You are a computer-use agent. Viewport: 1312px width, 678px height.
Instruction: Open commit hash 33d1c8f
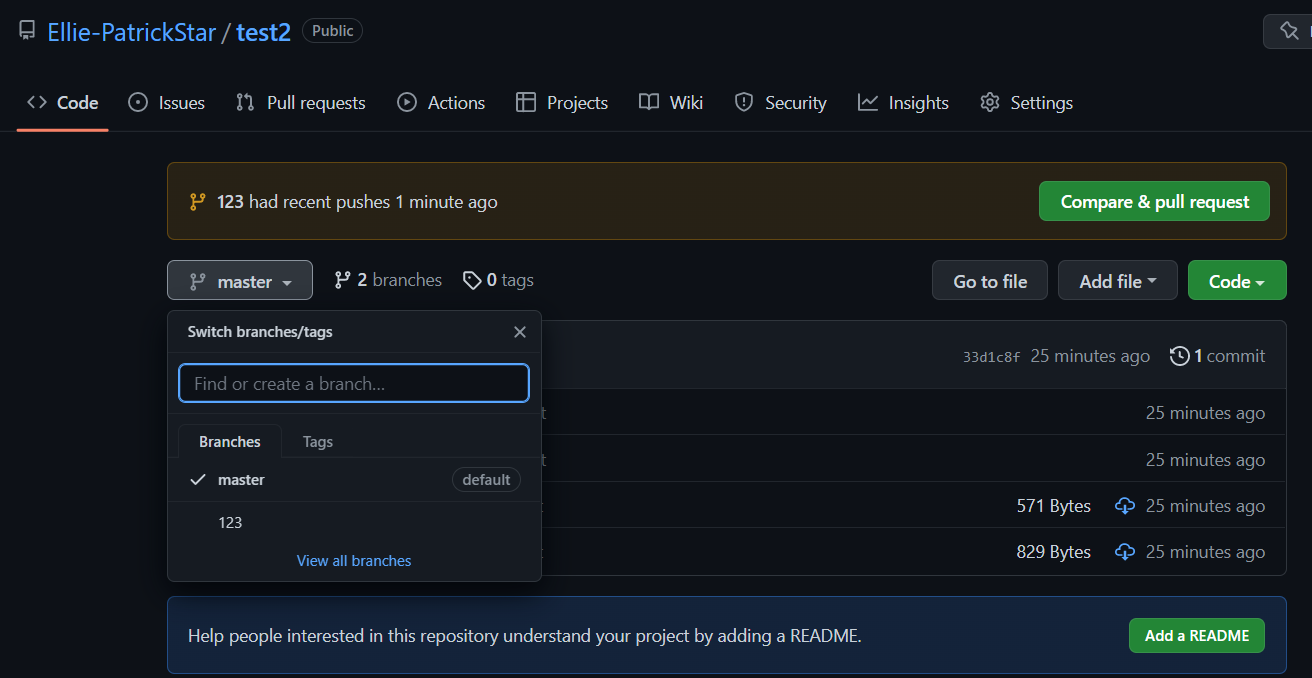[x=992, y=357]
